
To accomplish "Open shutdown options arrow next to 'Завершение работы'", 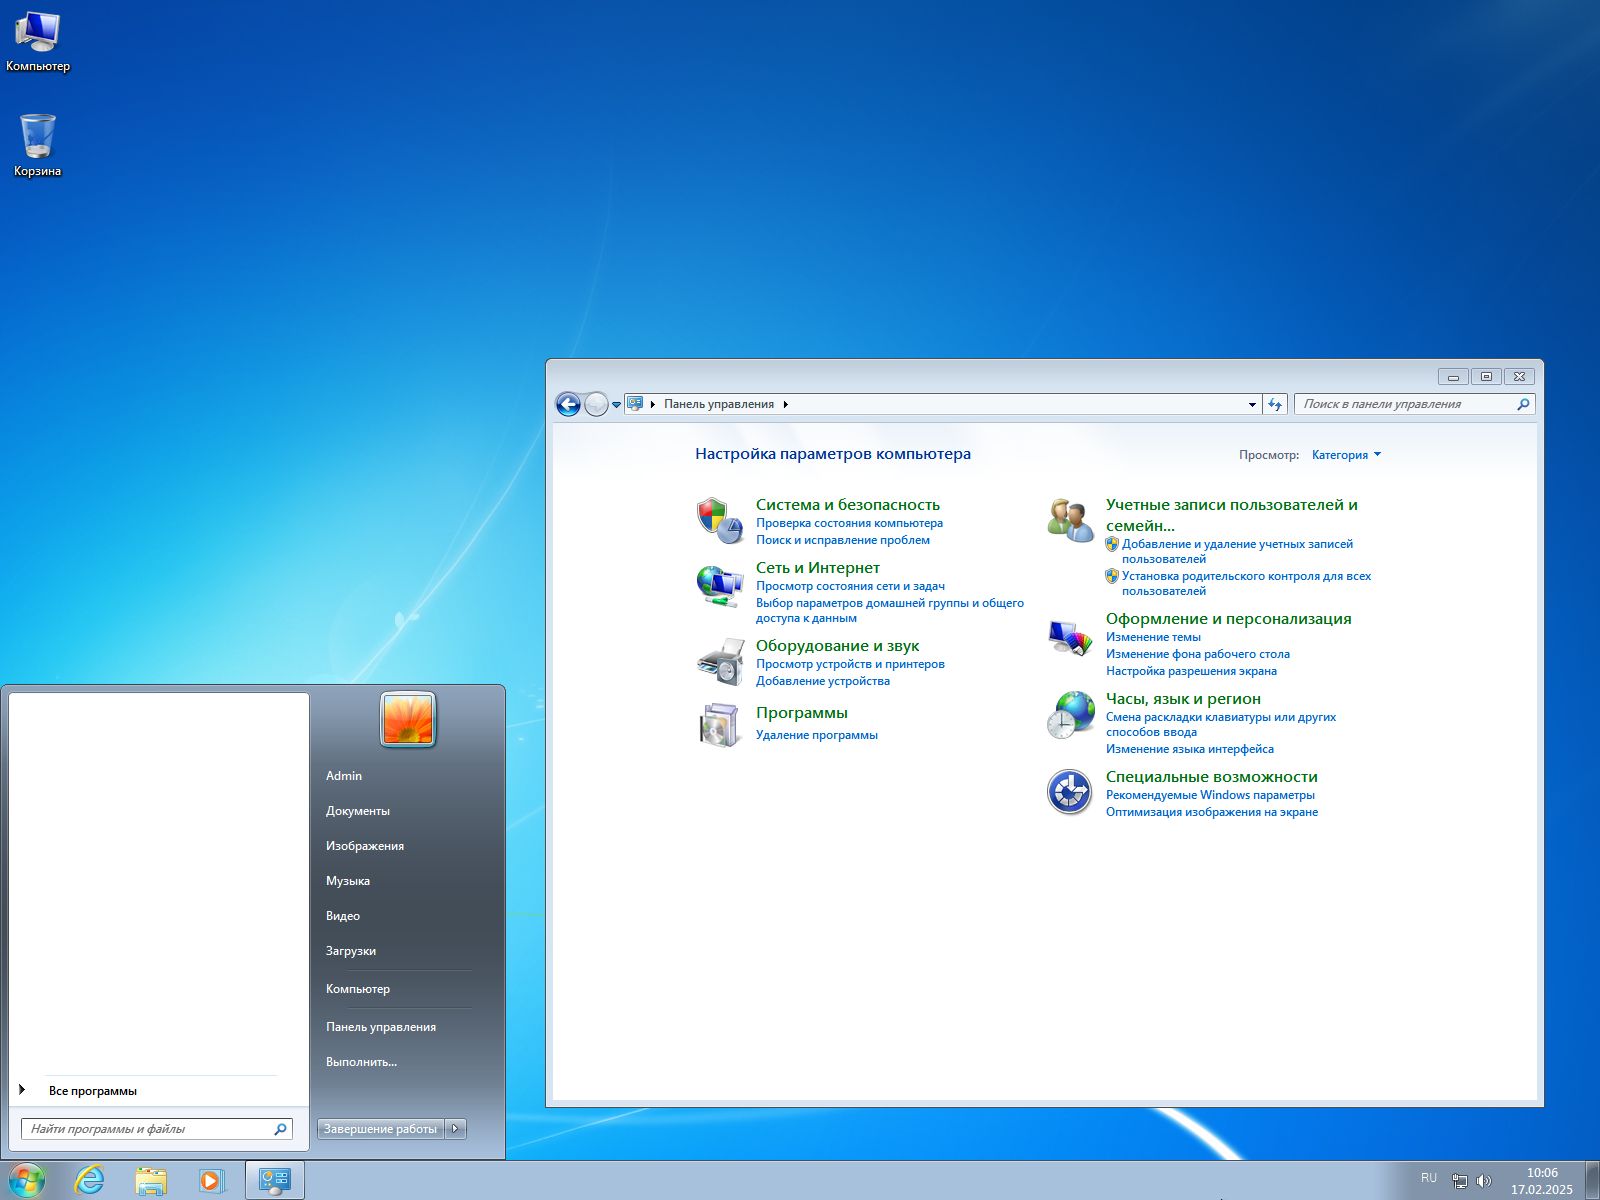I will (456, 1128).
